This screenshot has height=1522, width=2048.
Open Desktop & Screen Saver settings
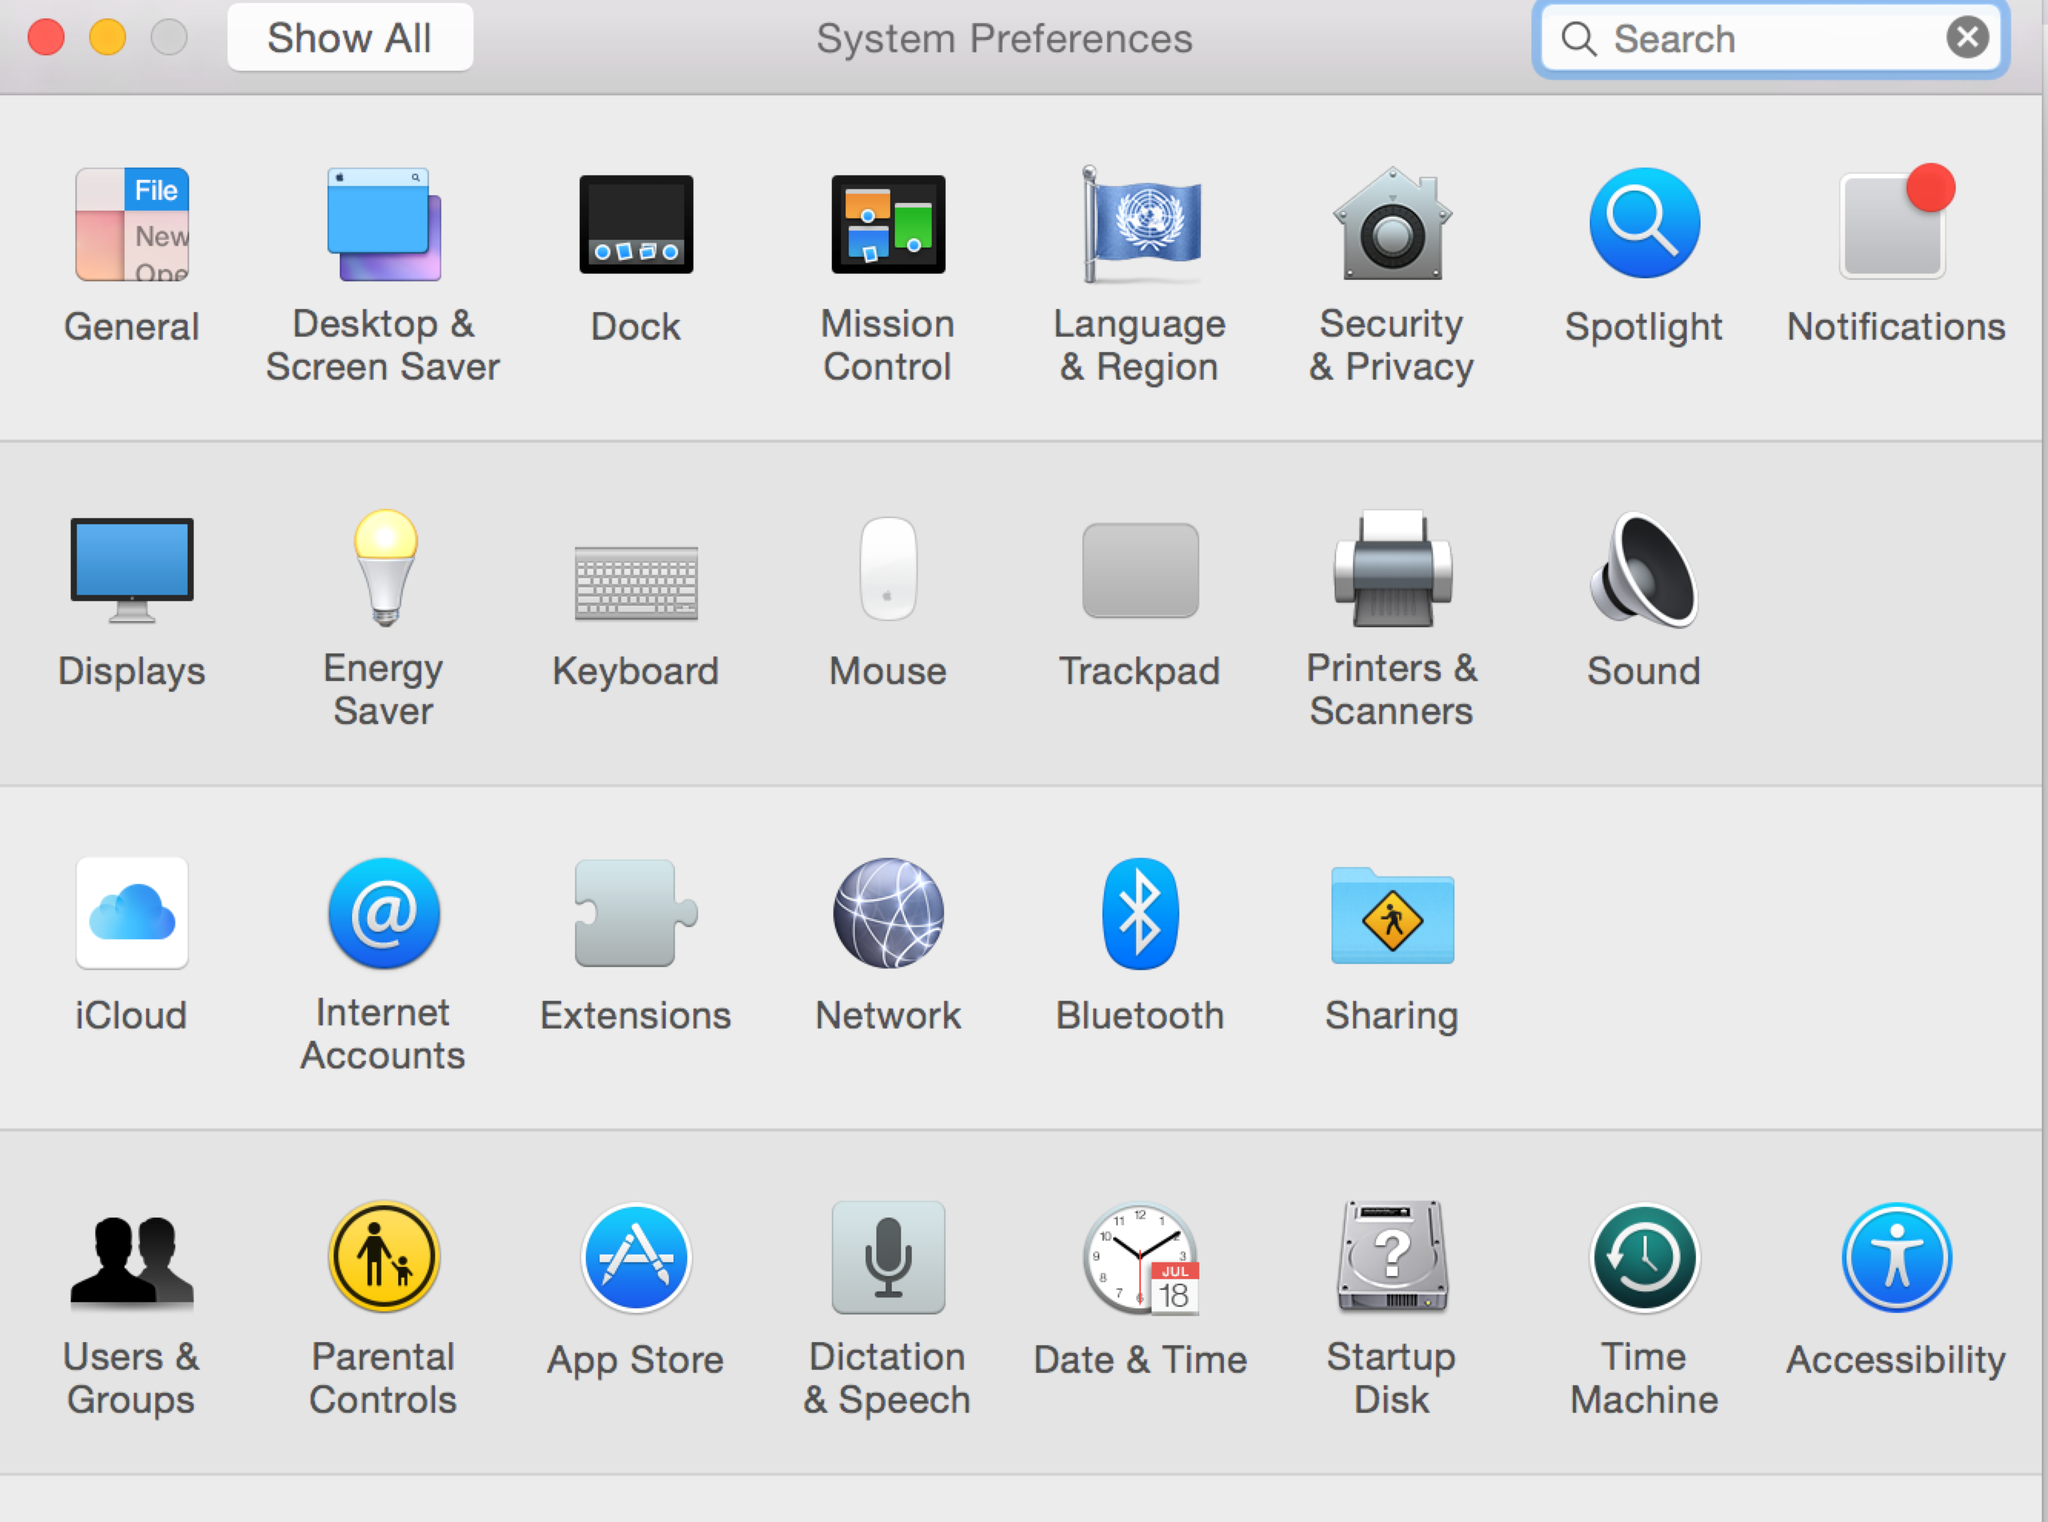click(x=384, y=225)
